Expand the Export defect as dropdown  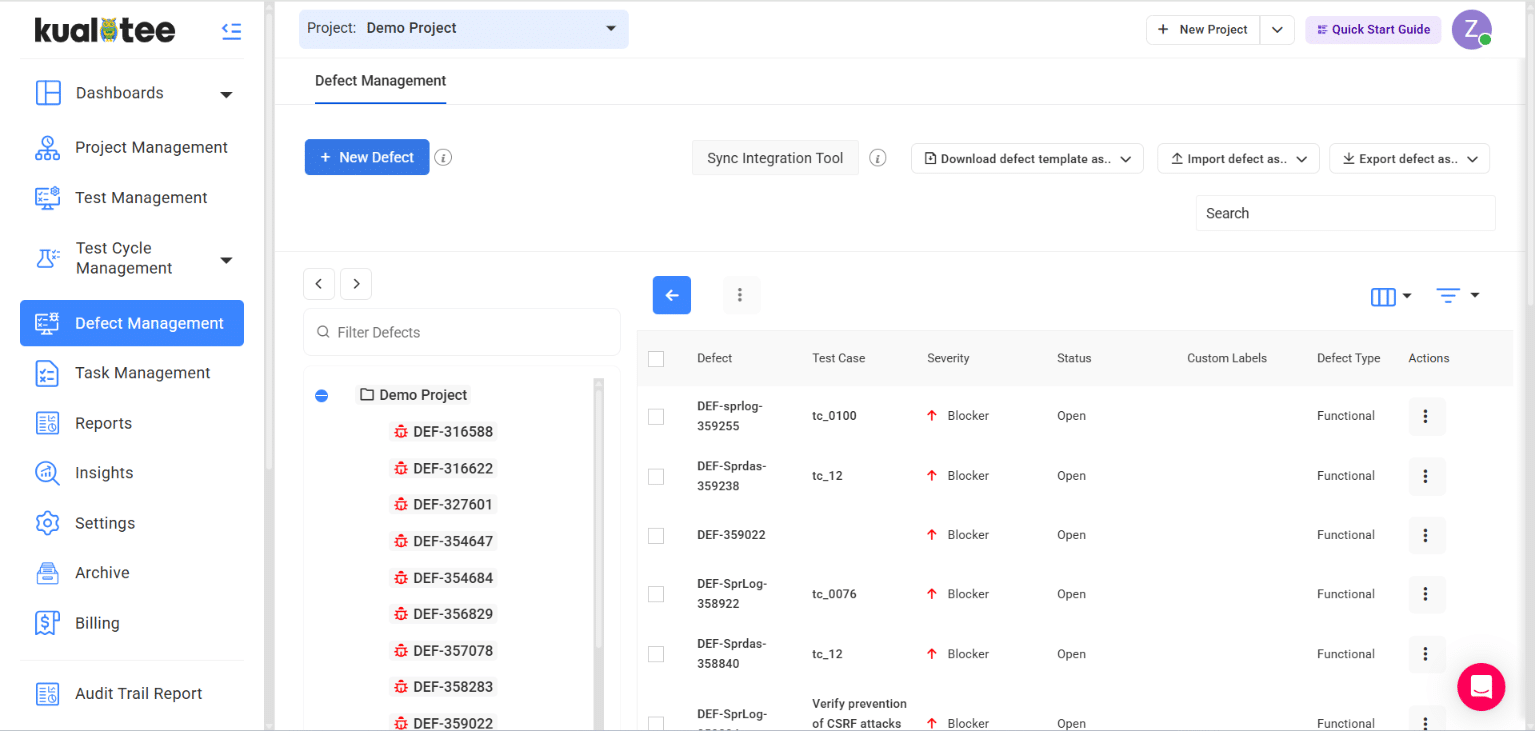click(1409, 159)
